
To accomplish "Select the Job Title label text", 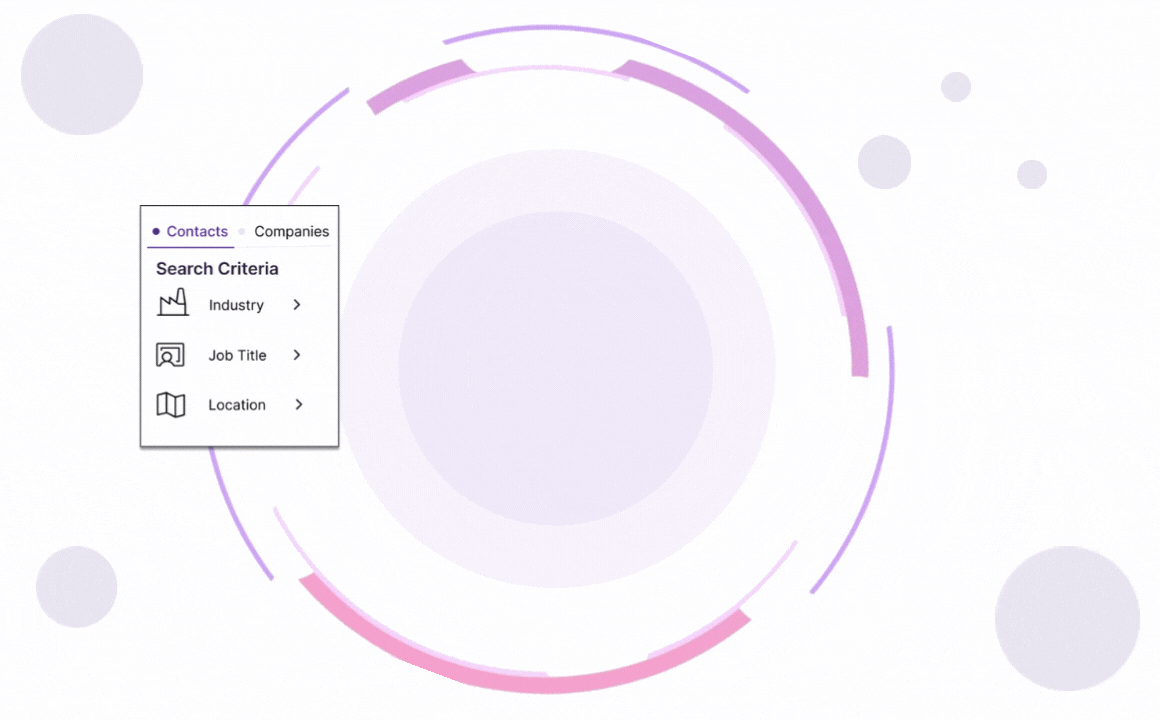I will coord(237,356).
